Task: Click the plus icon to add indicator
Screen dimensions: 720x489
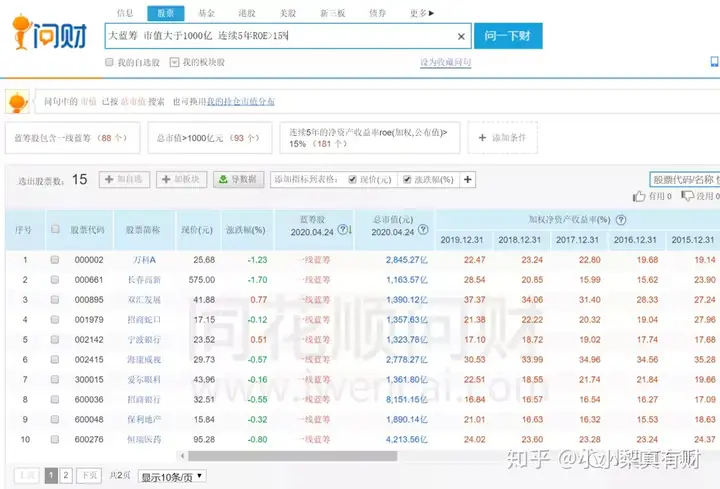Action: pyautogui.click(x=467, y=180)
